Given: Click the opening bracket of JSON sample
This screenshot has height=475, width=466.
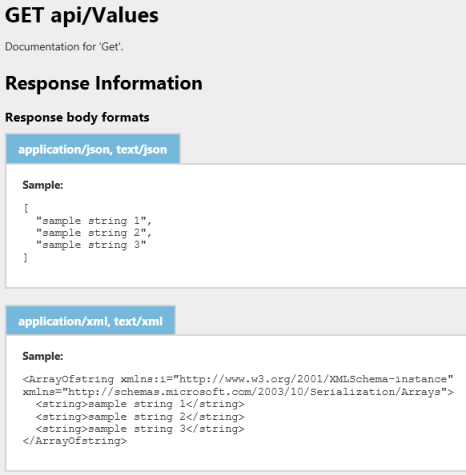Looking at the screenshot, I should click(x=26, y=208).
